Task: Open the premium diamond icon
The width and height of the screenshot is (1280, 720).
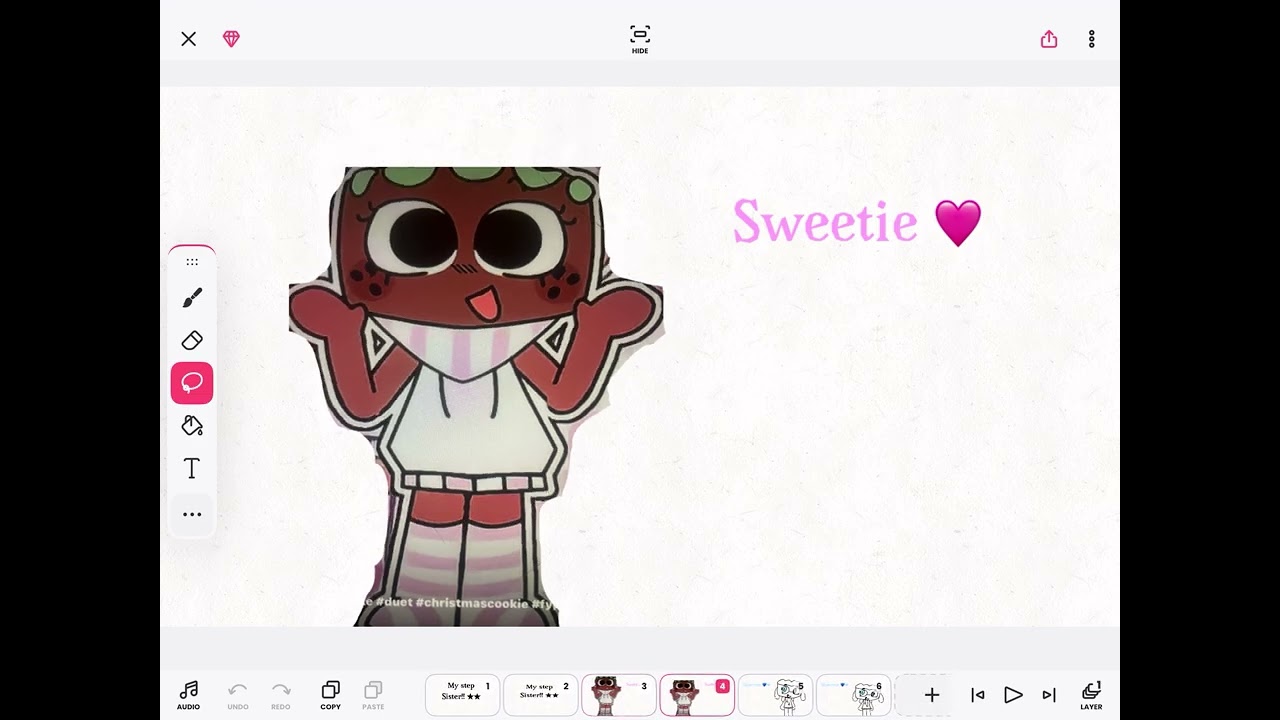Action: pos(231,39)
